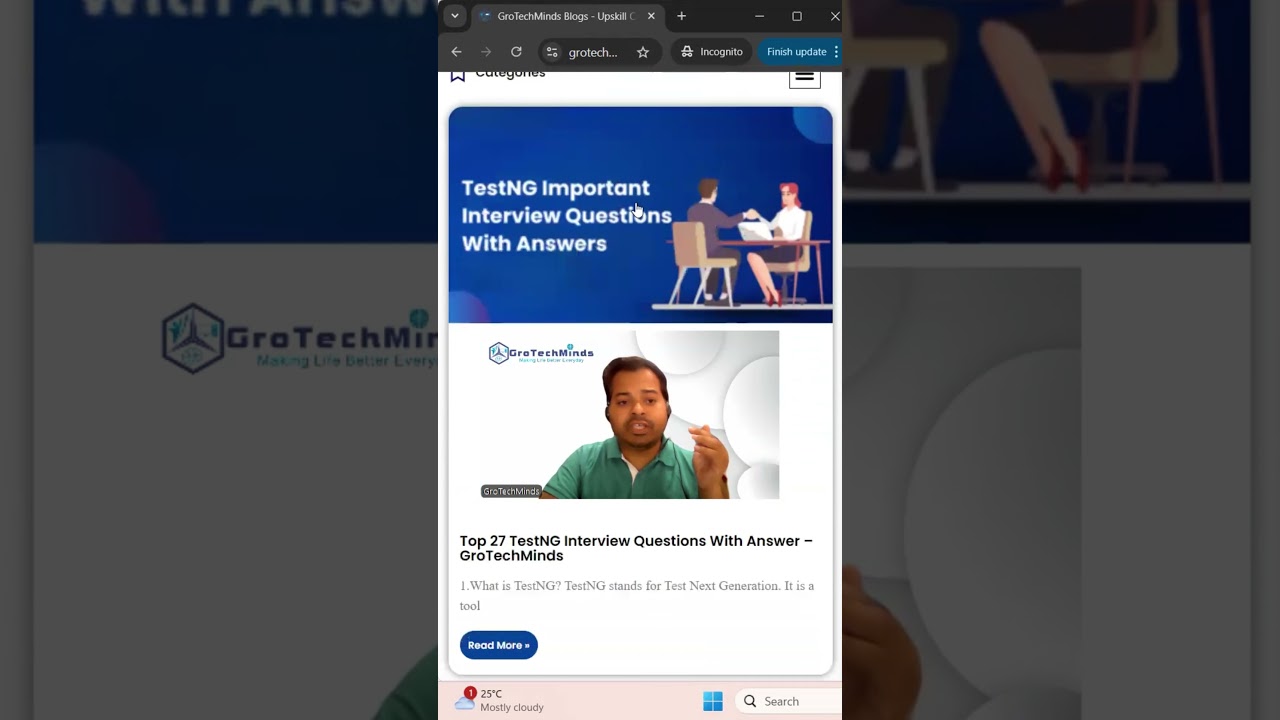
Task: Reload the current page
Action: (x=516, y=52)
